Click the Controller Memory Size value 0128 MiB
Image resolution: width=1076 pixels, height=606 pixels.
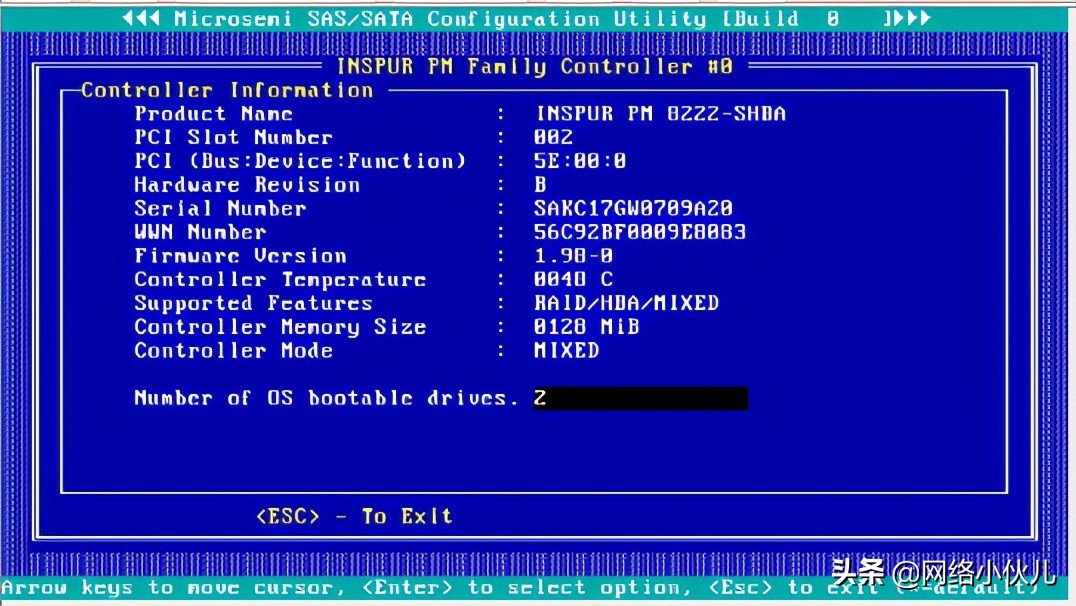pos(586,327)
